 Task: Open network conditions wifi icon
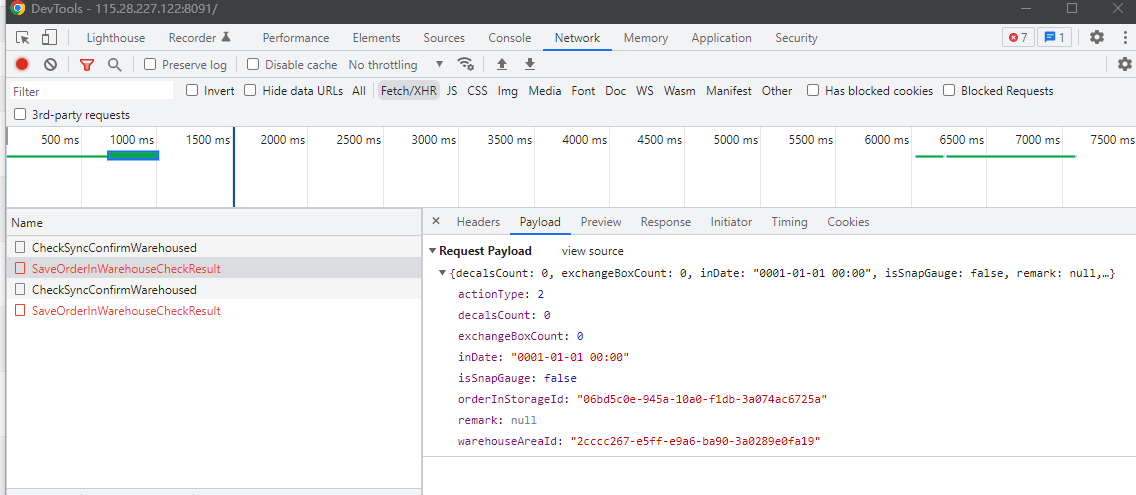coord(466,64)
